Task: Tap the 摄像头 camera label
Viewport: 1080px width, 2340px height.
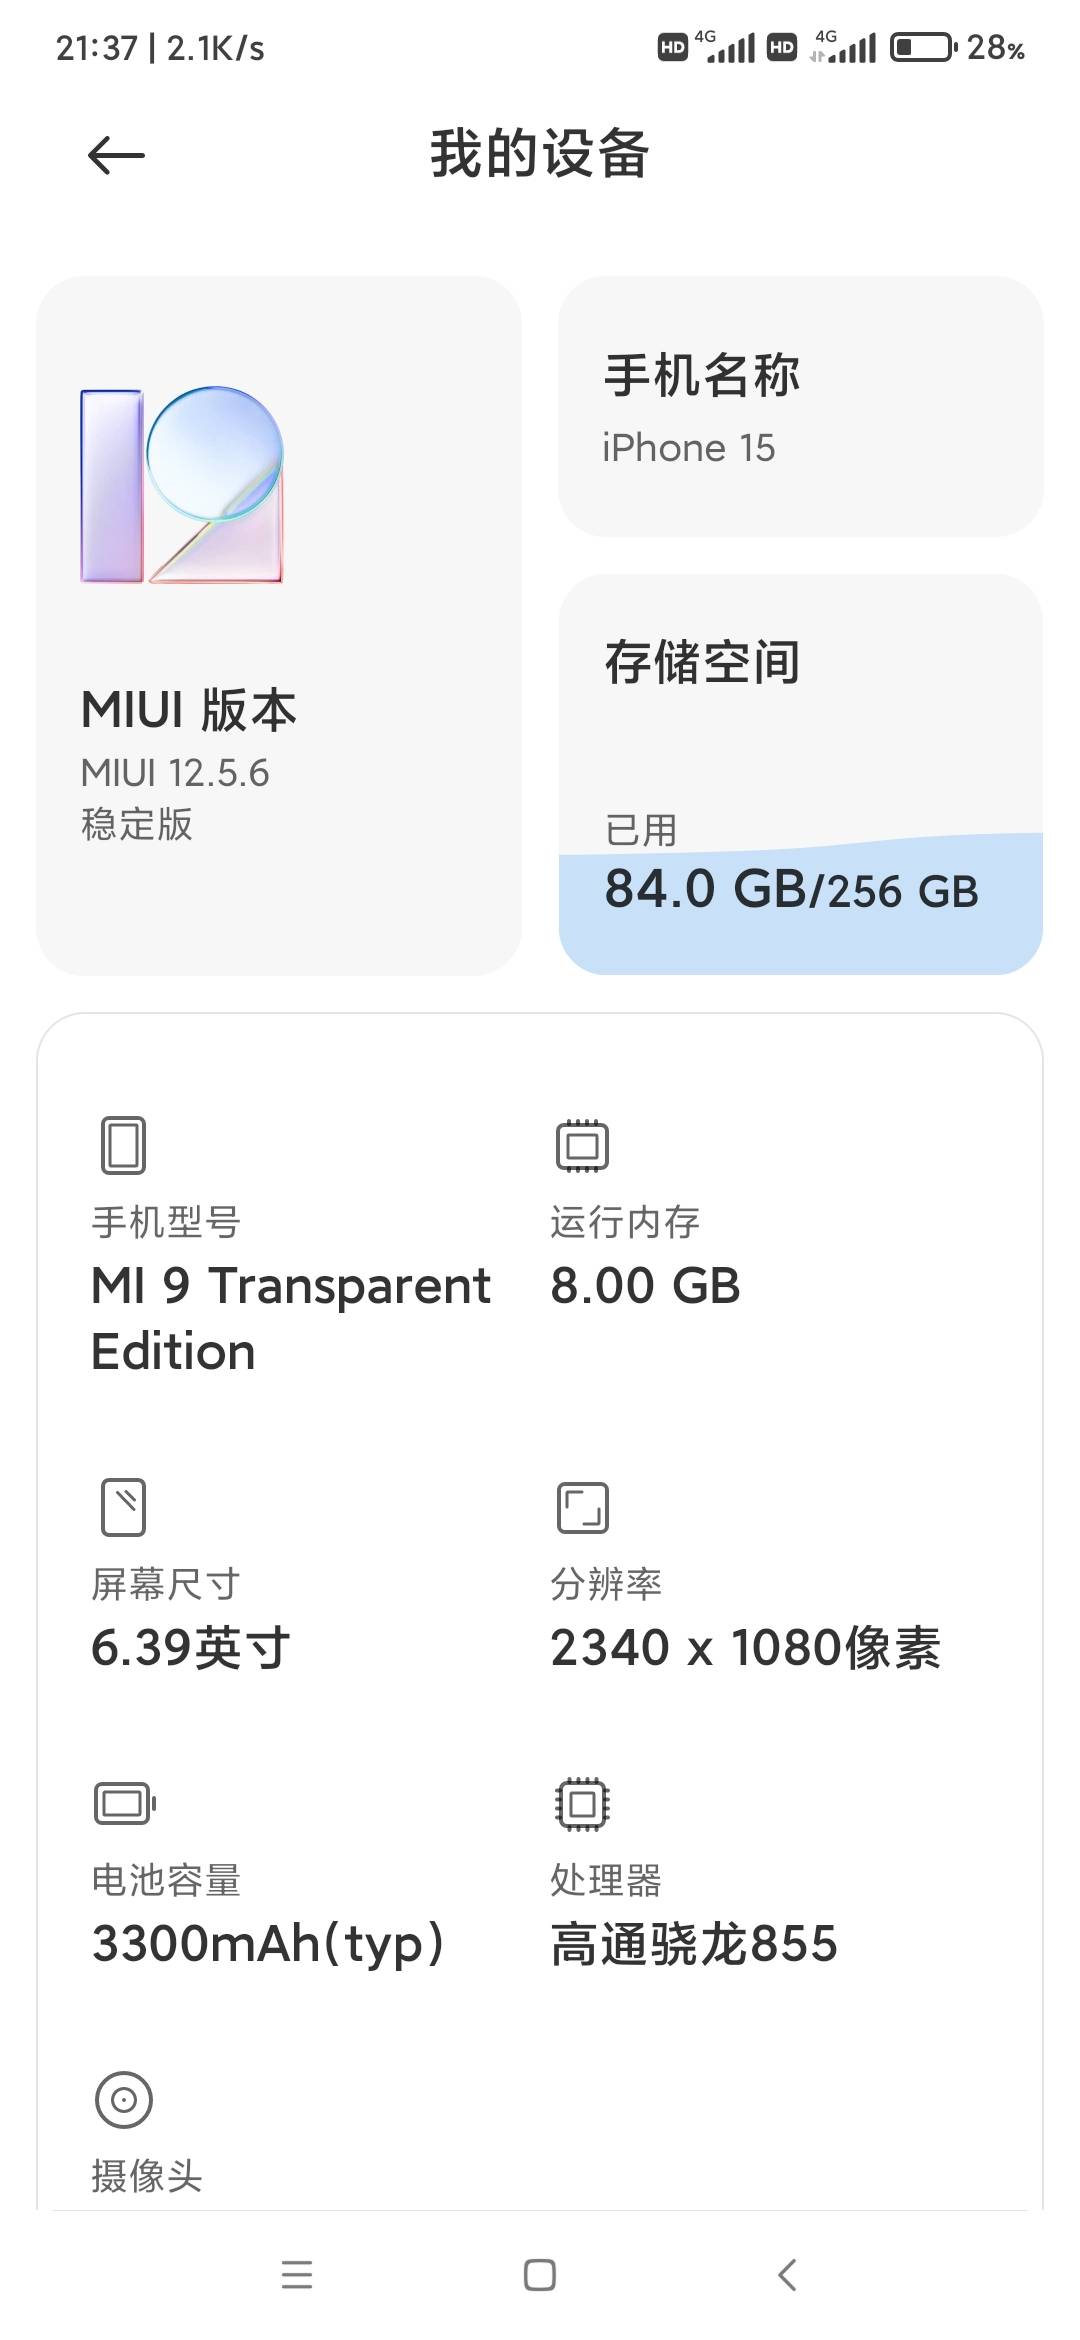Action: pos(147,2176)
